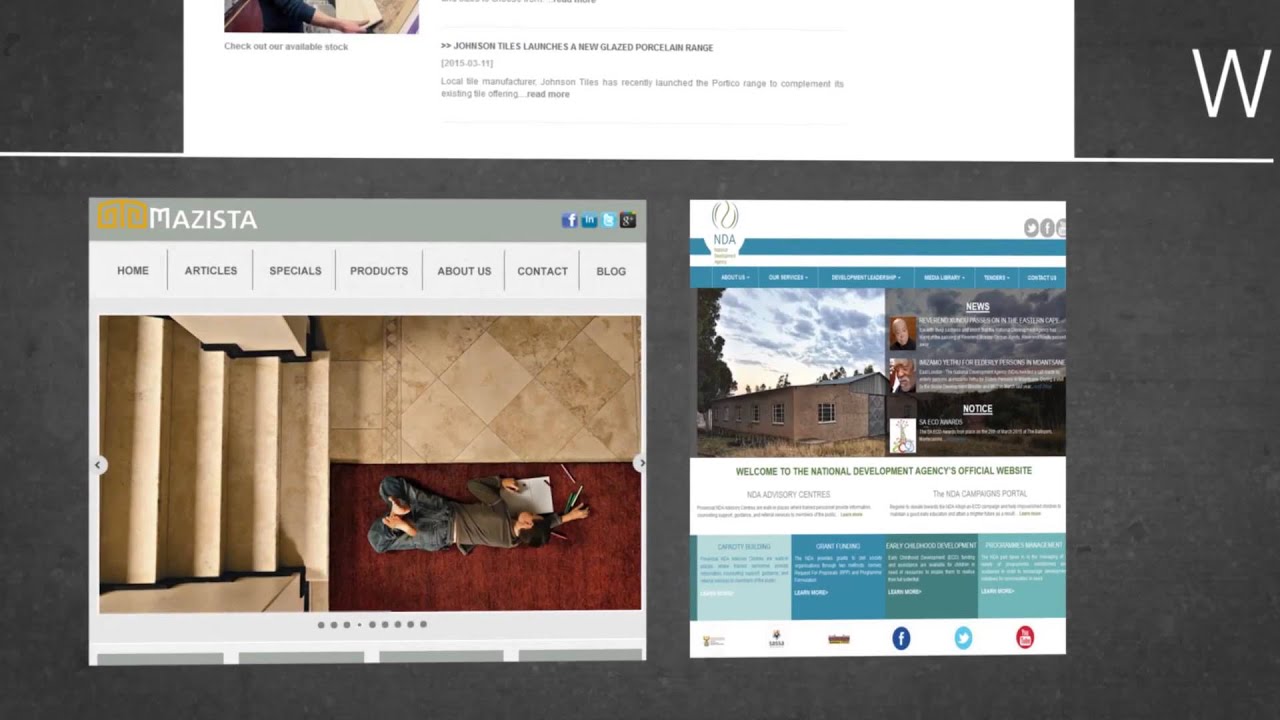Expand NDA Development Leadership dropdown

pos(866,278)
